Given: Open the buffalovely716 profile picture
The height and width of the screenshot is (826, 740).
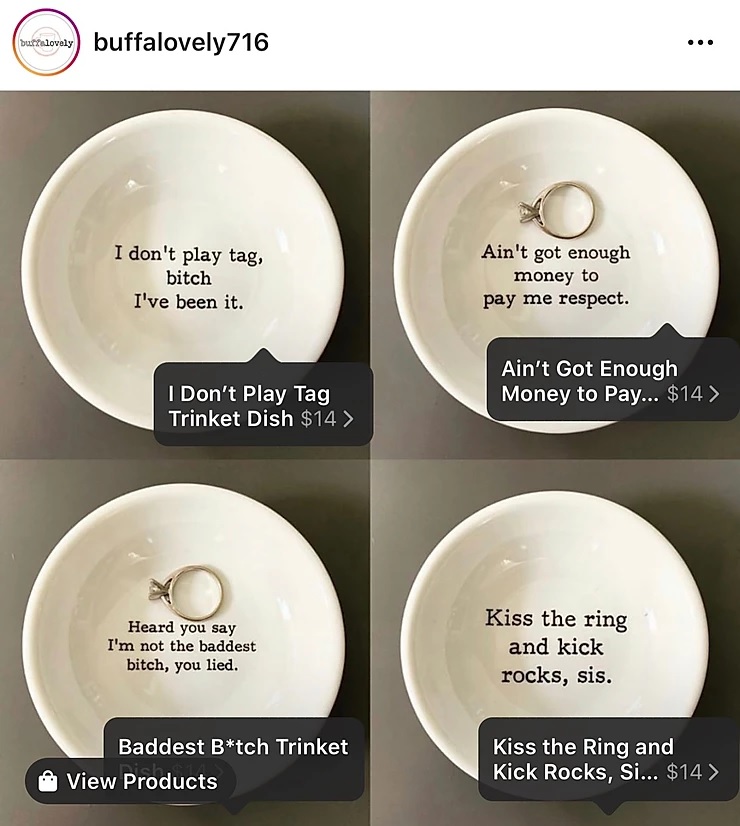Looking at the screenshot, I should point(46,43).
